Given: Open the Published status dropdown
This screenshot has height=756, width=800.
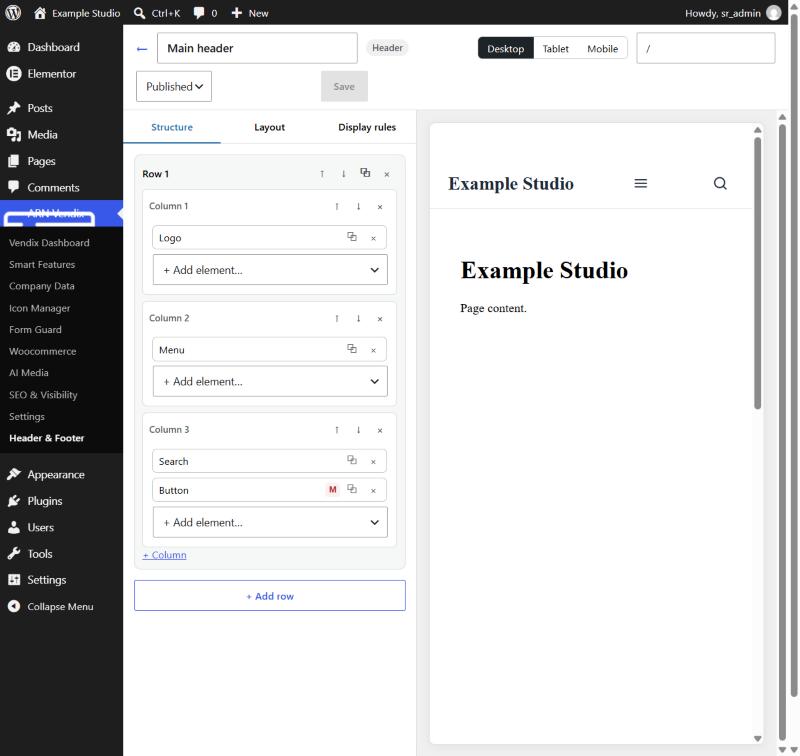Looking at the screenshot, I should click(x=174, y=86).
